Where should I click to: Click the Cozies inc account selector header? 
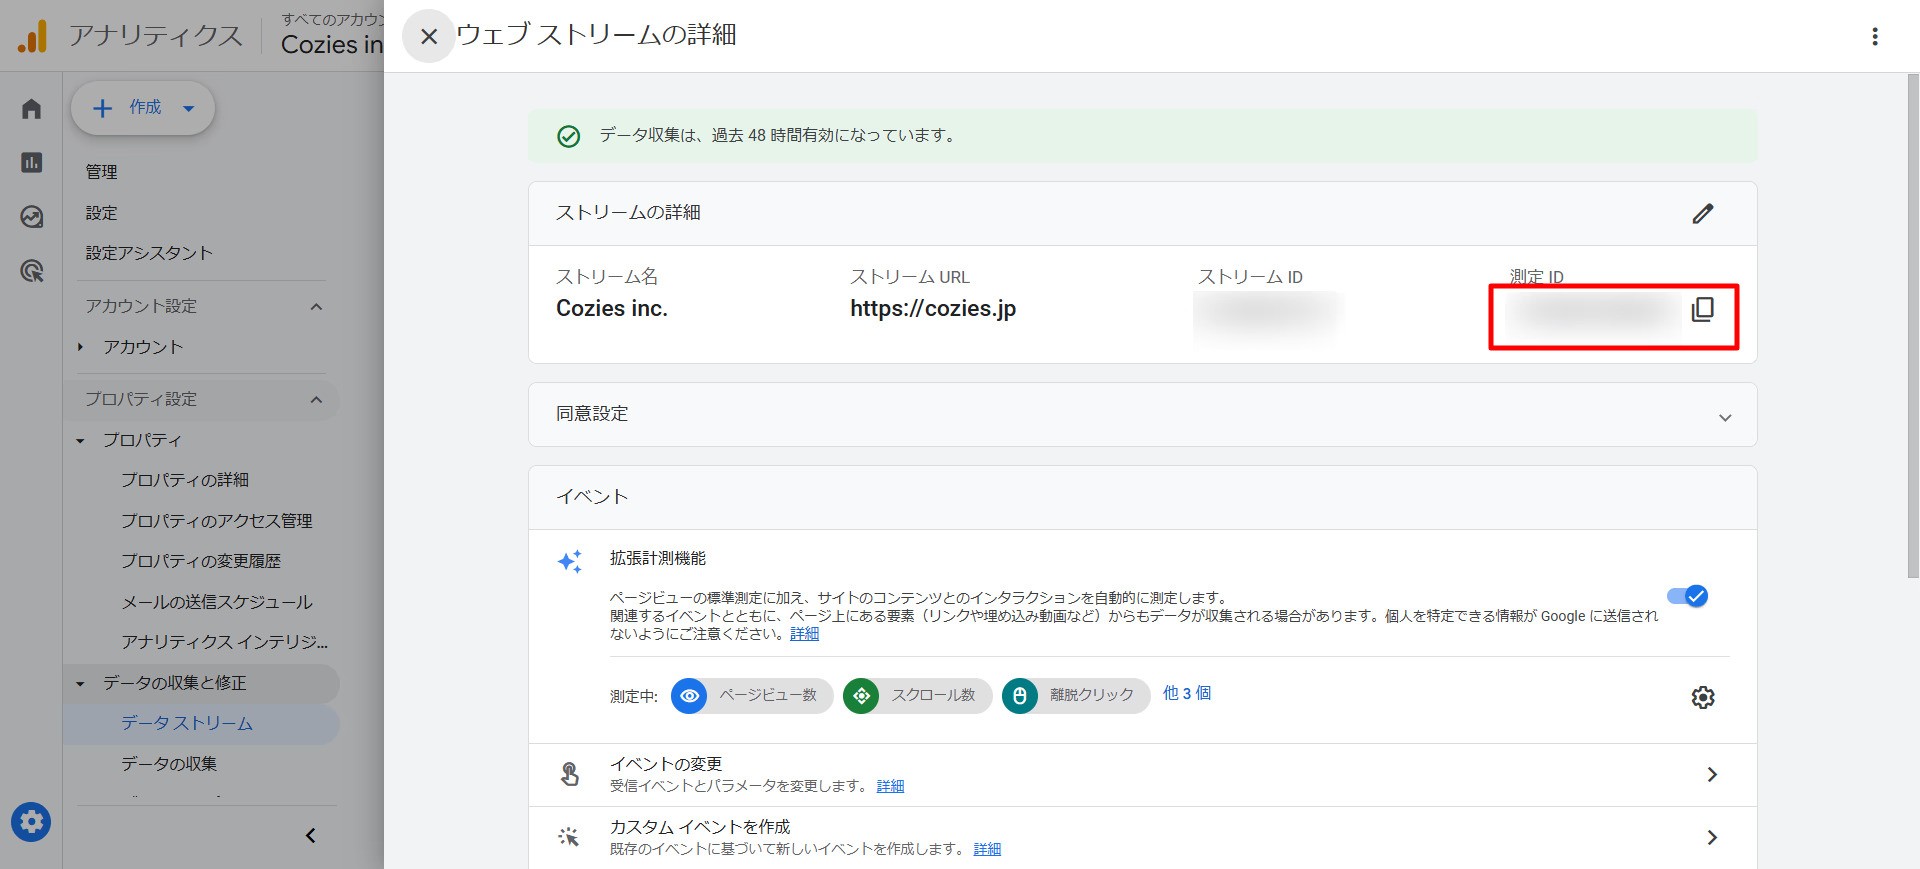pyautogui.click(x=331, y=36)
